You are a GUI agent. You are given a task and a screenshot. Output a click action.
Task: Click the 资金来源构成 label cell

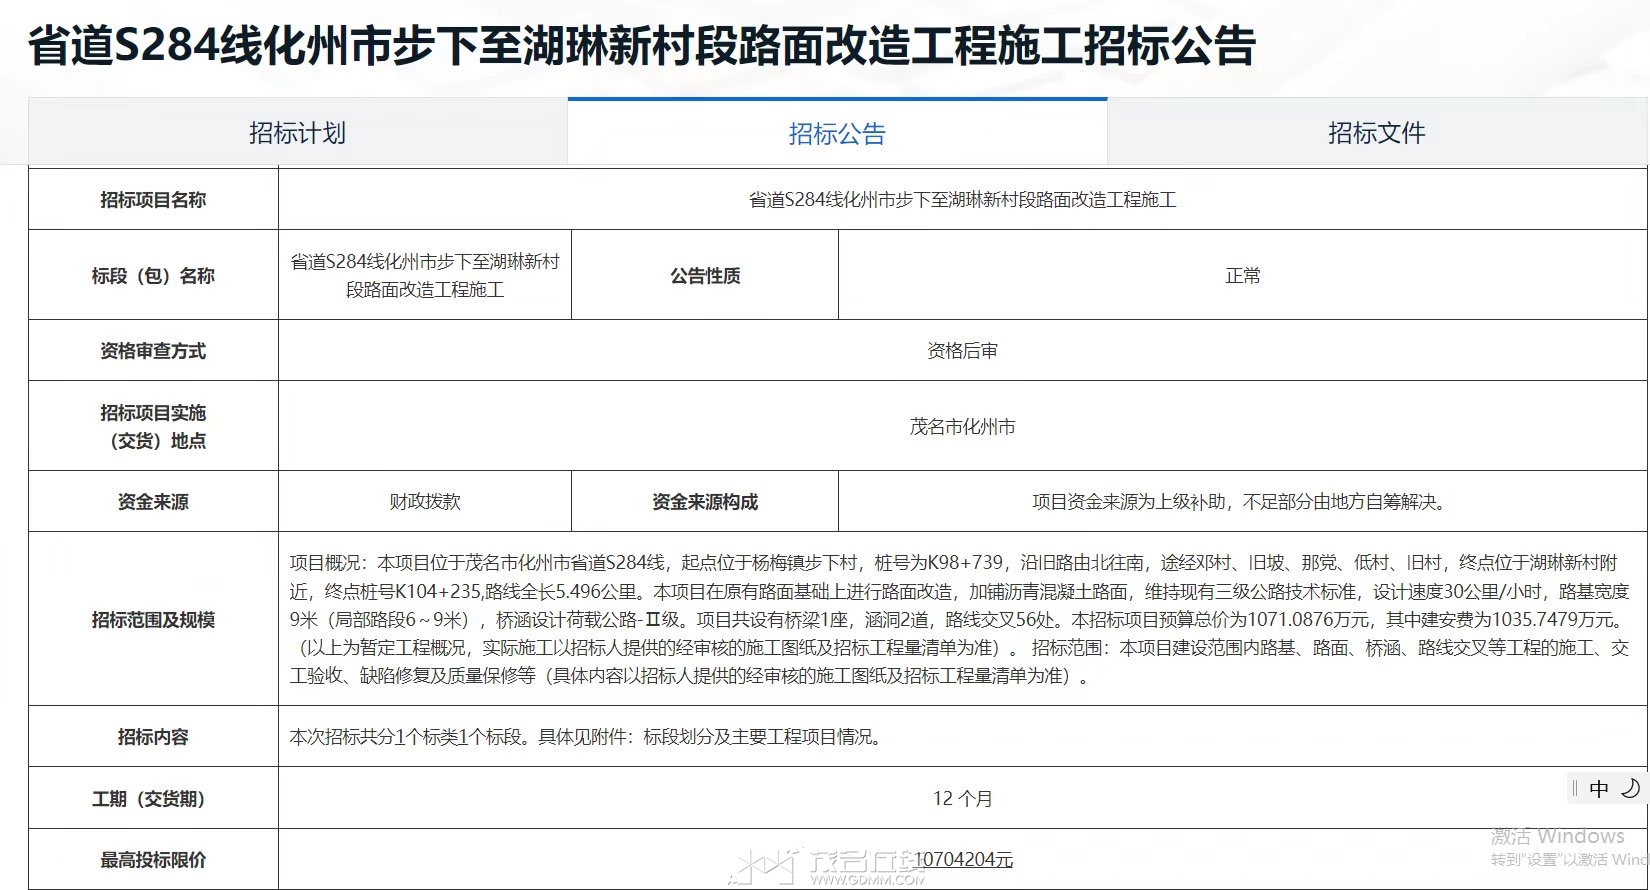click(705, 502)
